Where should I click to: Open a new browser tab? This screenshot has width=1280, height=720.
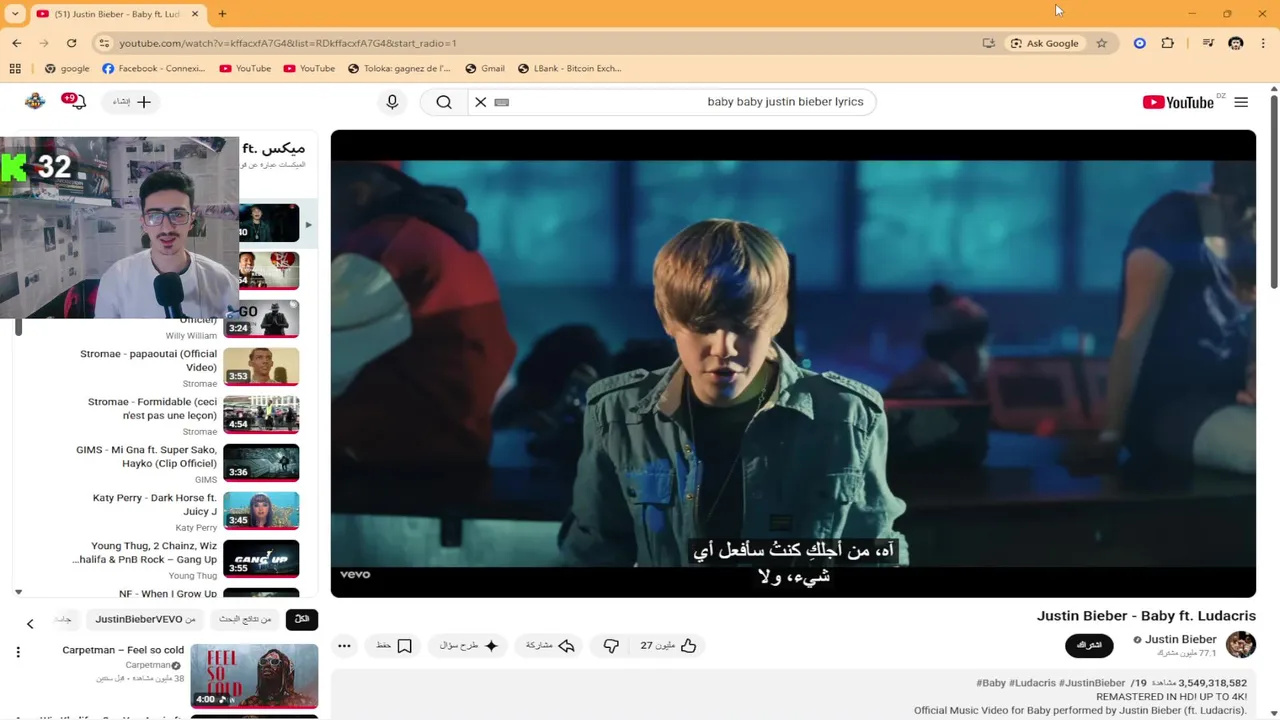[222, 14]
